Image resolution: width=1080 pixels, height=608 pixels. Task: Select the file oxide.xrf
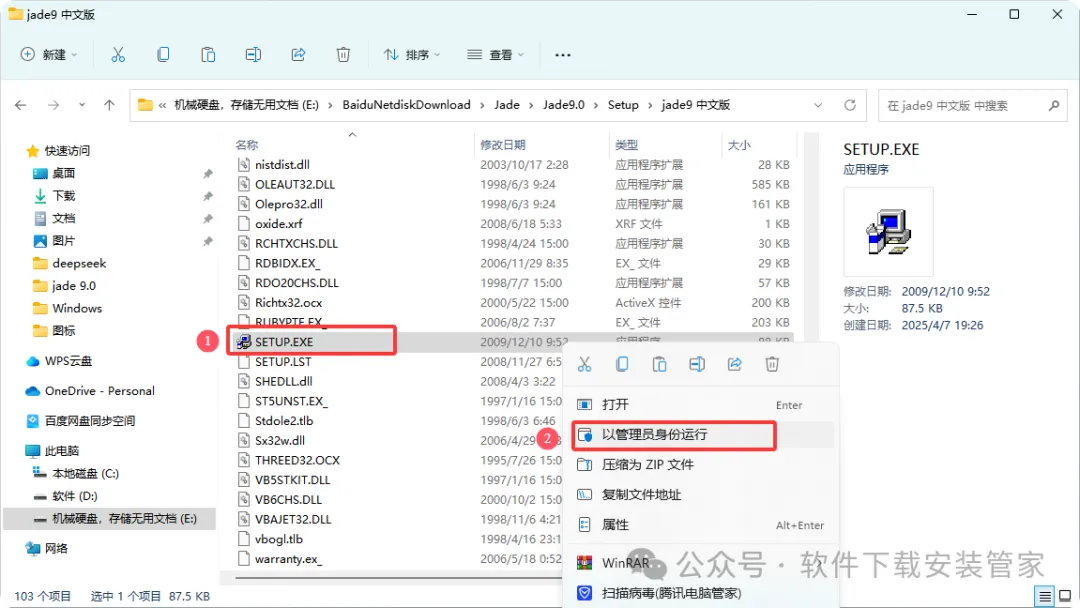click(x=279, y=224)
